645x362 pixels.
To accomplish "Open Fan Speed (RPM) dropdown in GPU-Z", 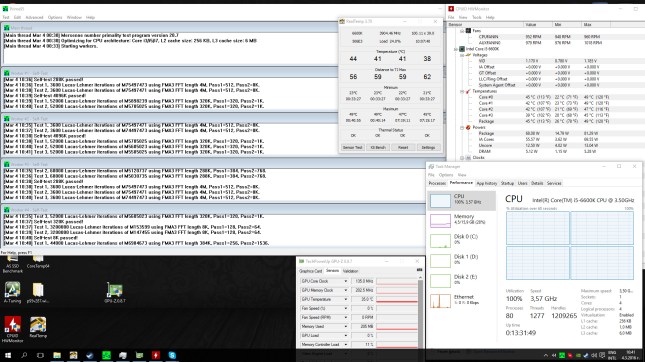I will coord(346,318).
